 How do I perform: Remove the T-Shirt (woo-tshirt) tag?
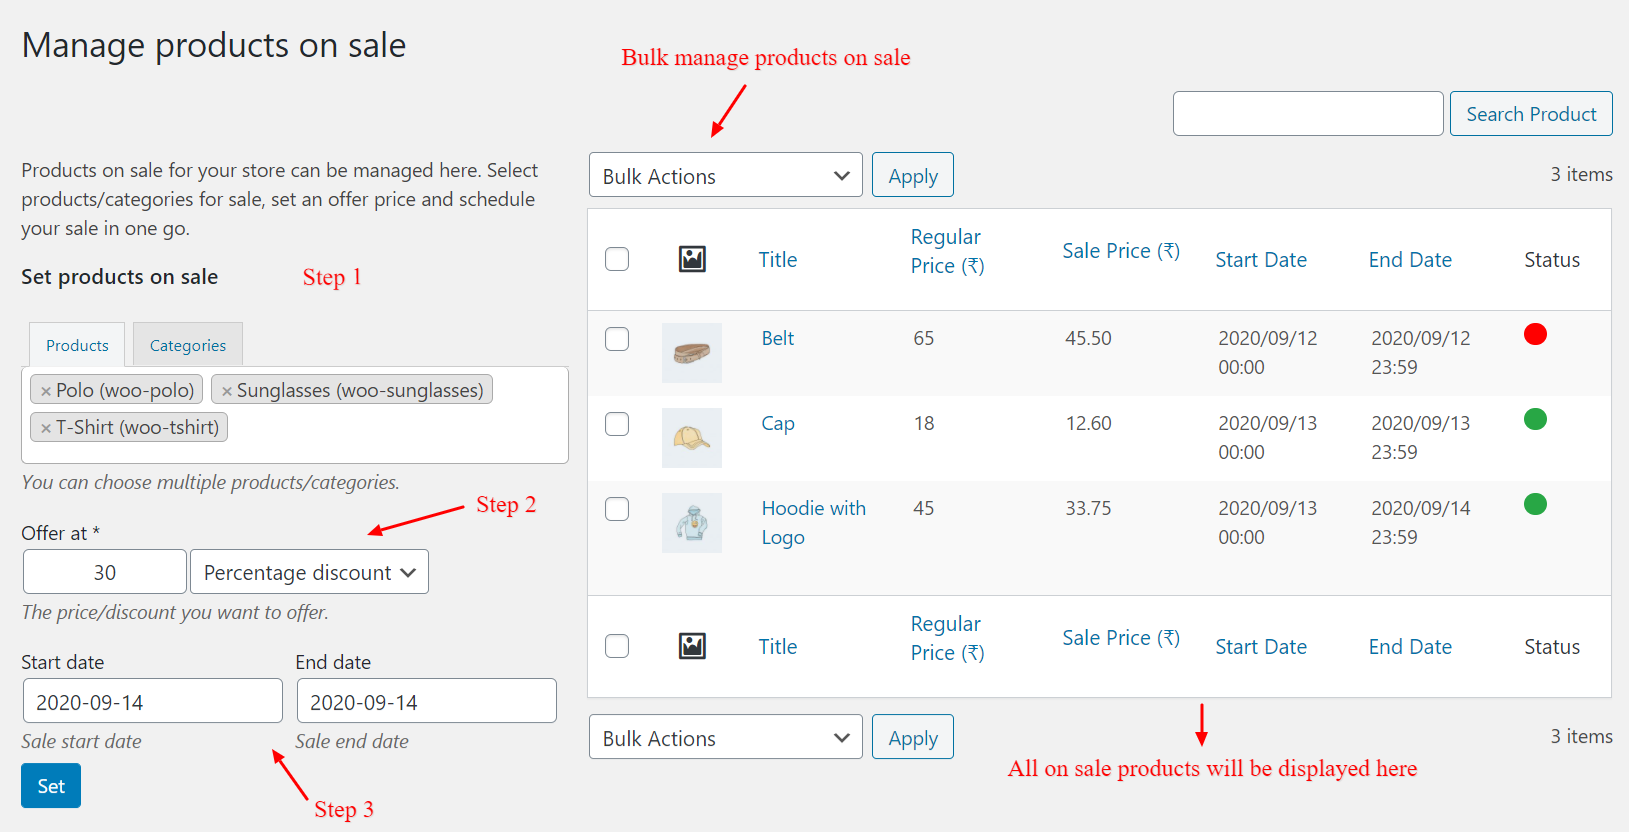(x=46, y=427)
